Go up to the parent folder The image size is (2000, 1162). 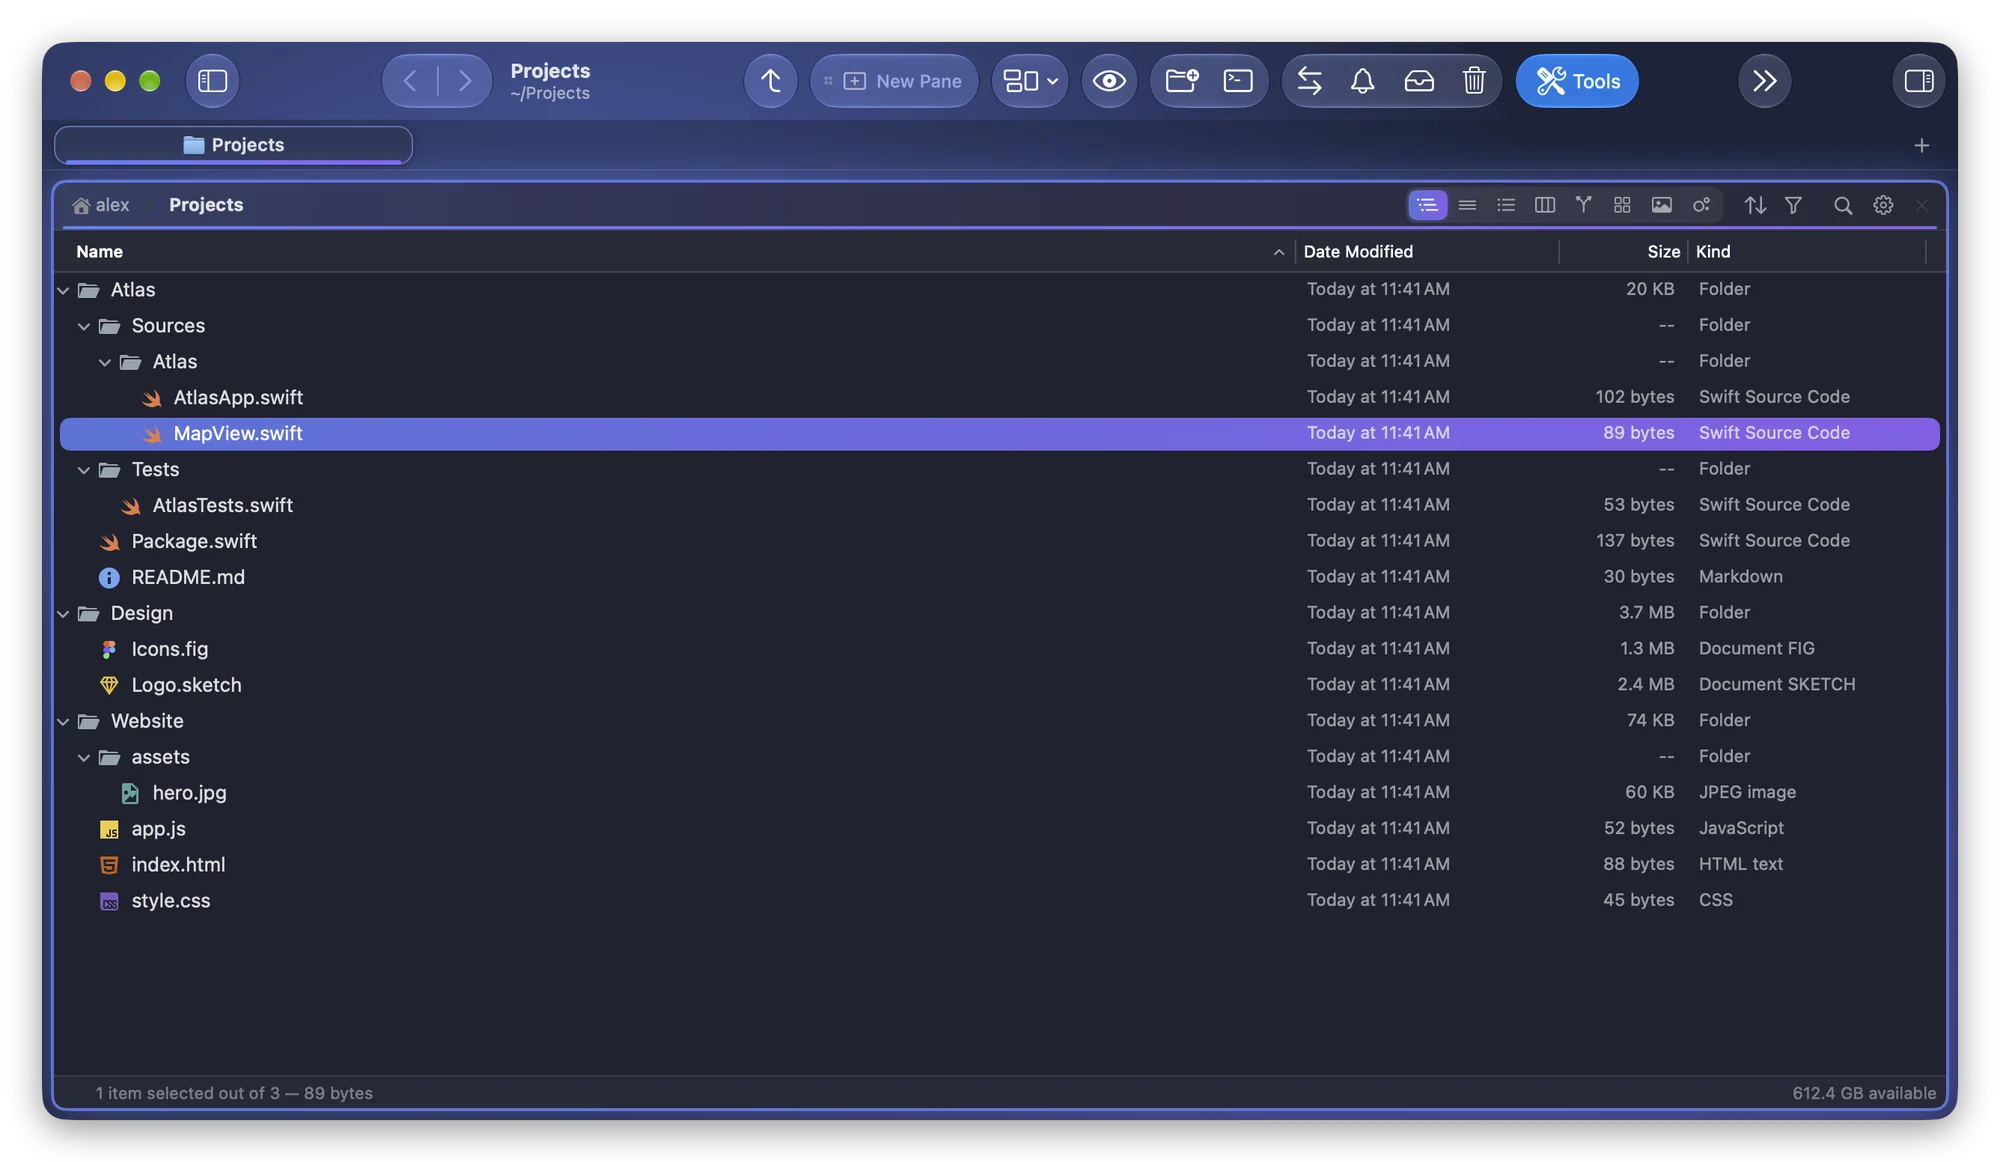point(770,81)
